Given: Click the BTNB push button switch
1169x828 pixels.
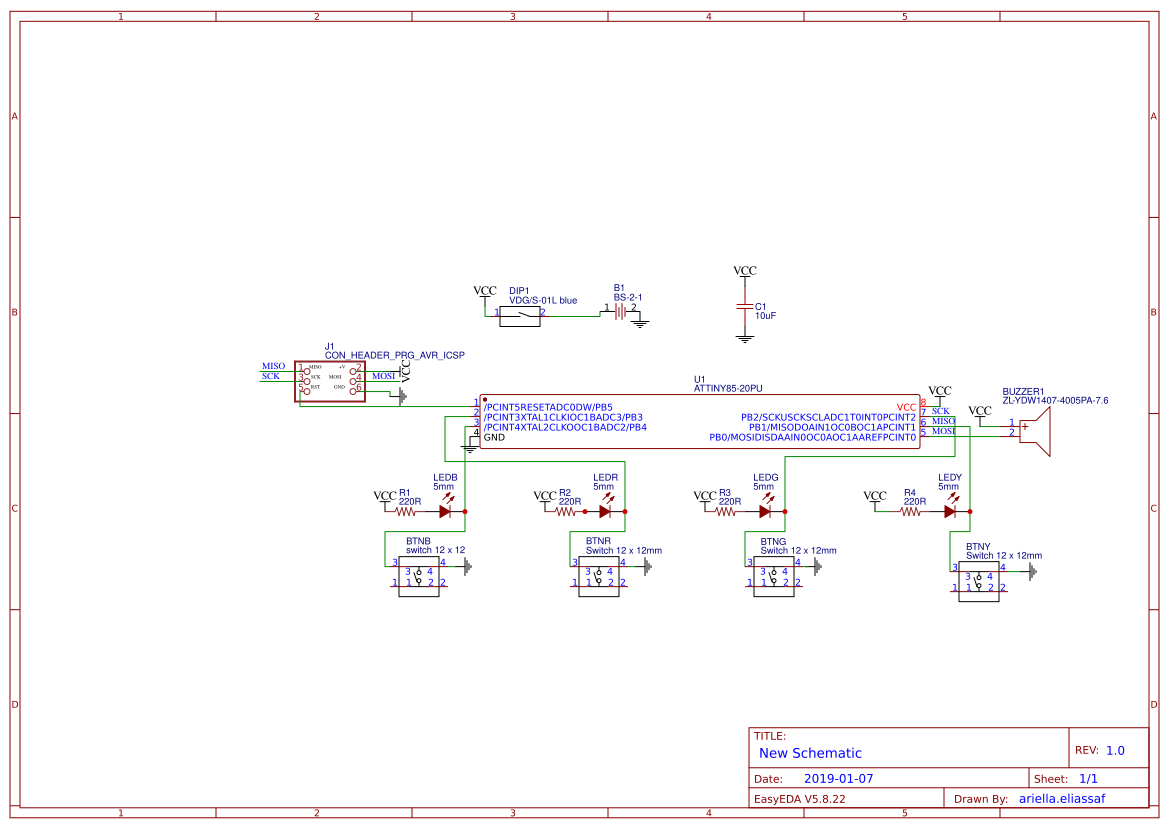Looking at the screenshot, I should [419, 577].
